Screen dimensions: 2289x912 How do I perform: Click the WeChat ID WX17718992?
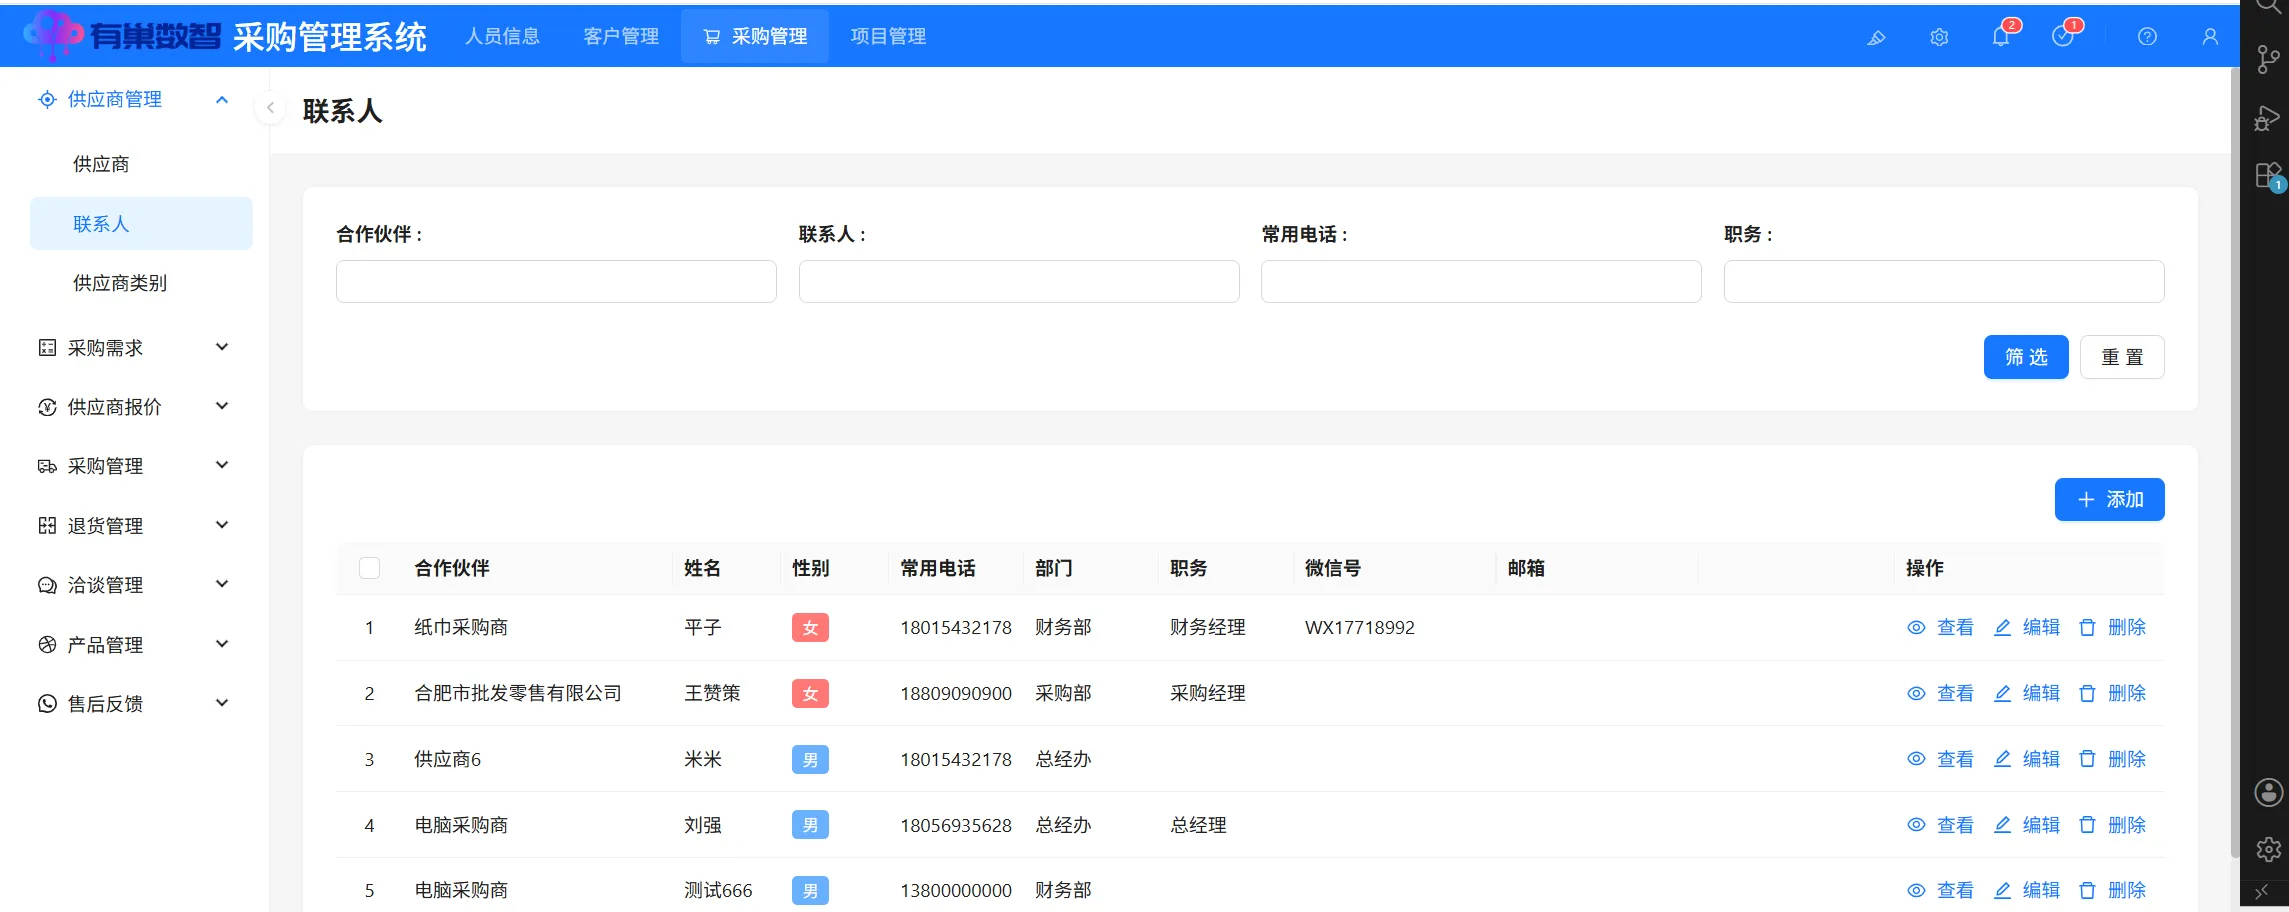pyautogui.click(x=1360, y=628)
